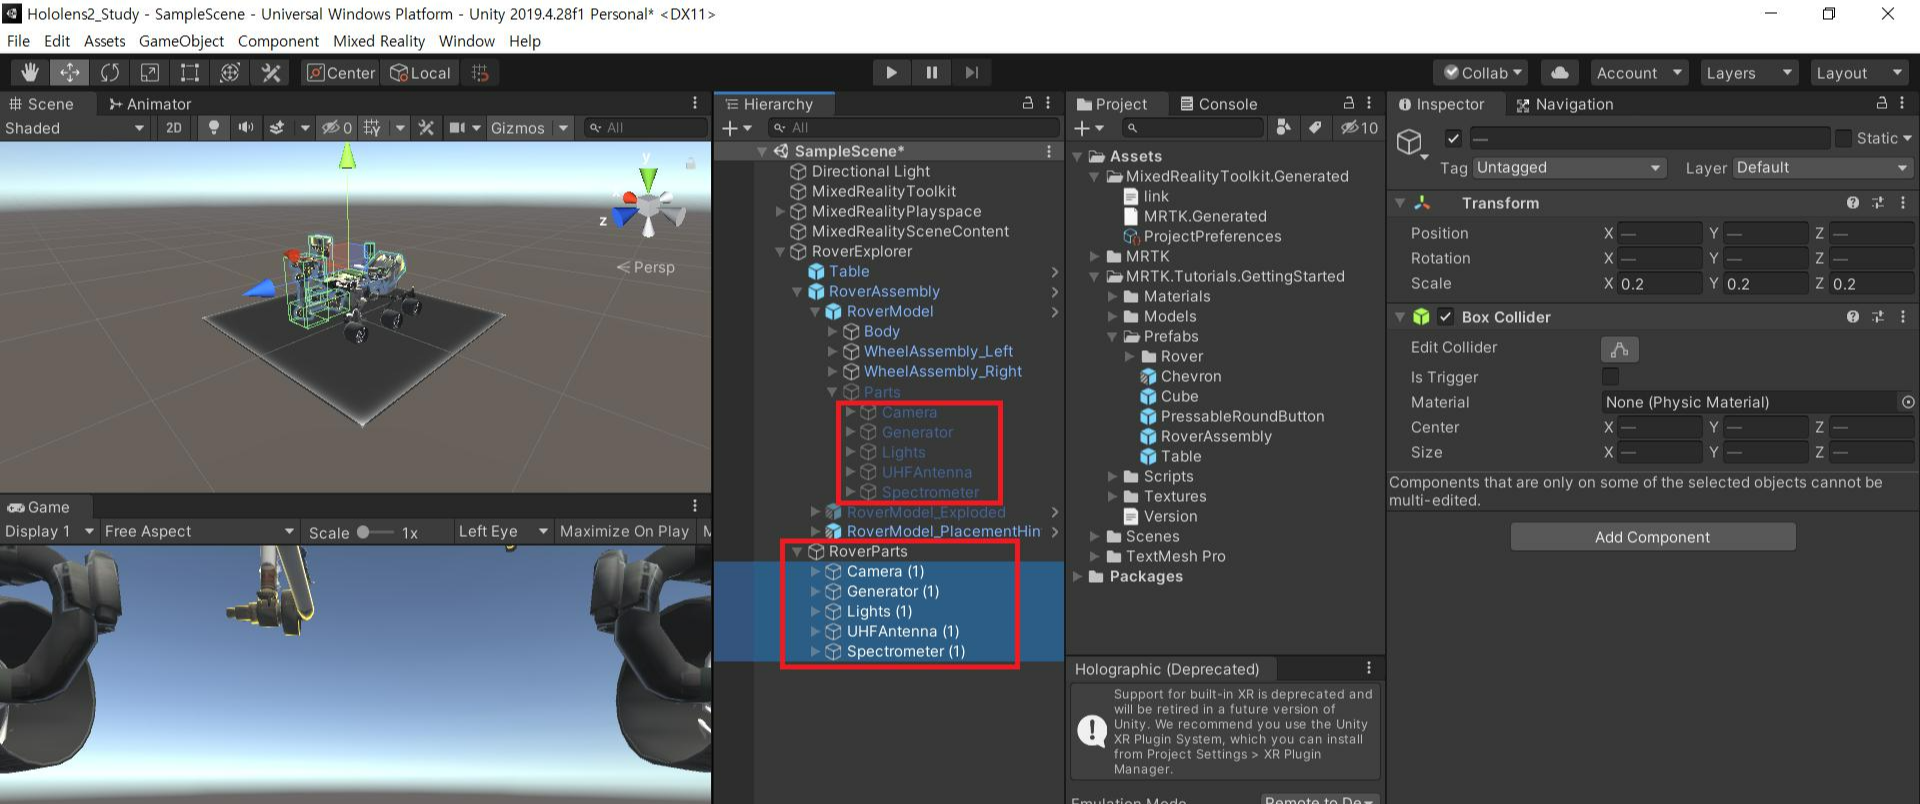
Task: Open scene camera settings icon
Action: pyautogui.click(x=457, y=128)
